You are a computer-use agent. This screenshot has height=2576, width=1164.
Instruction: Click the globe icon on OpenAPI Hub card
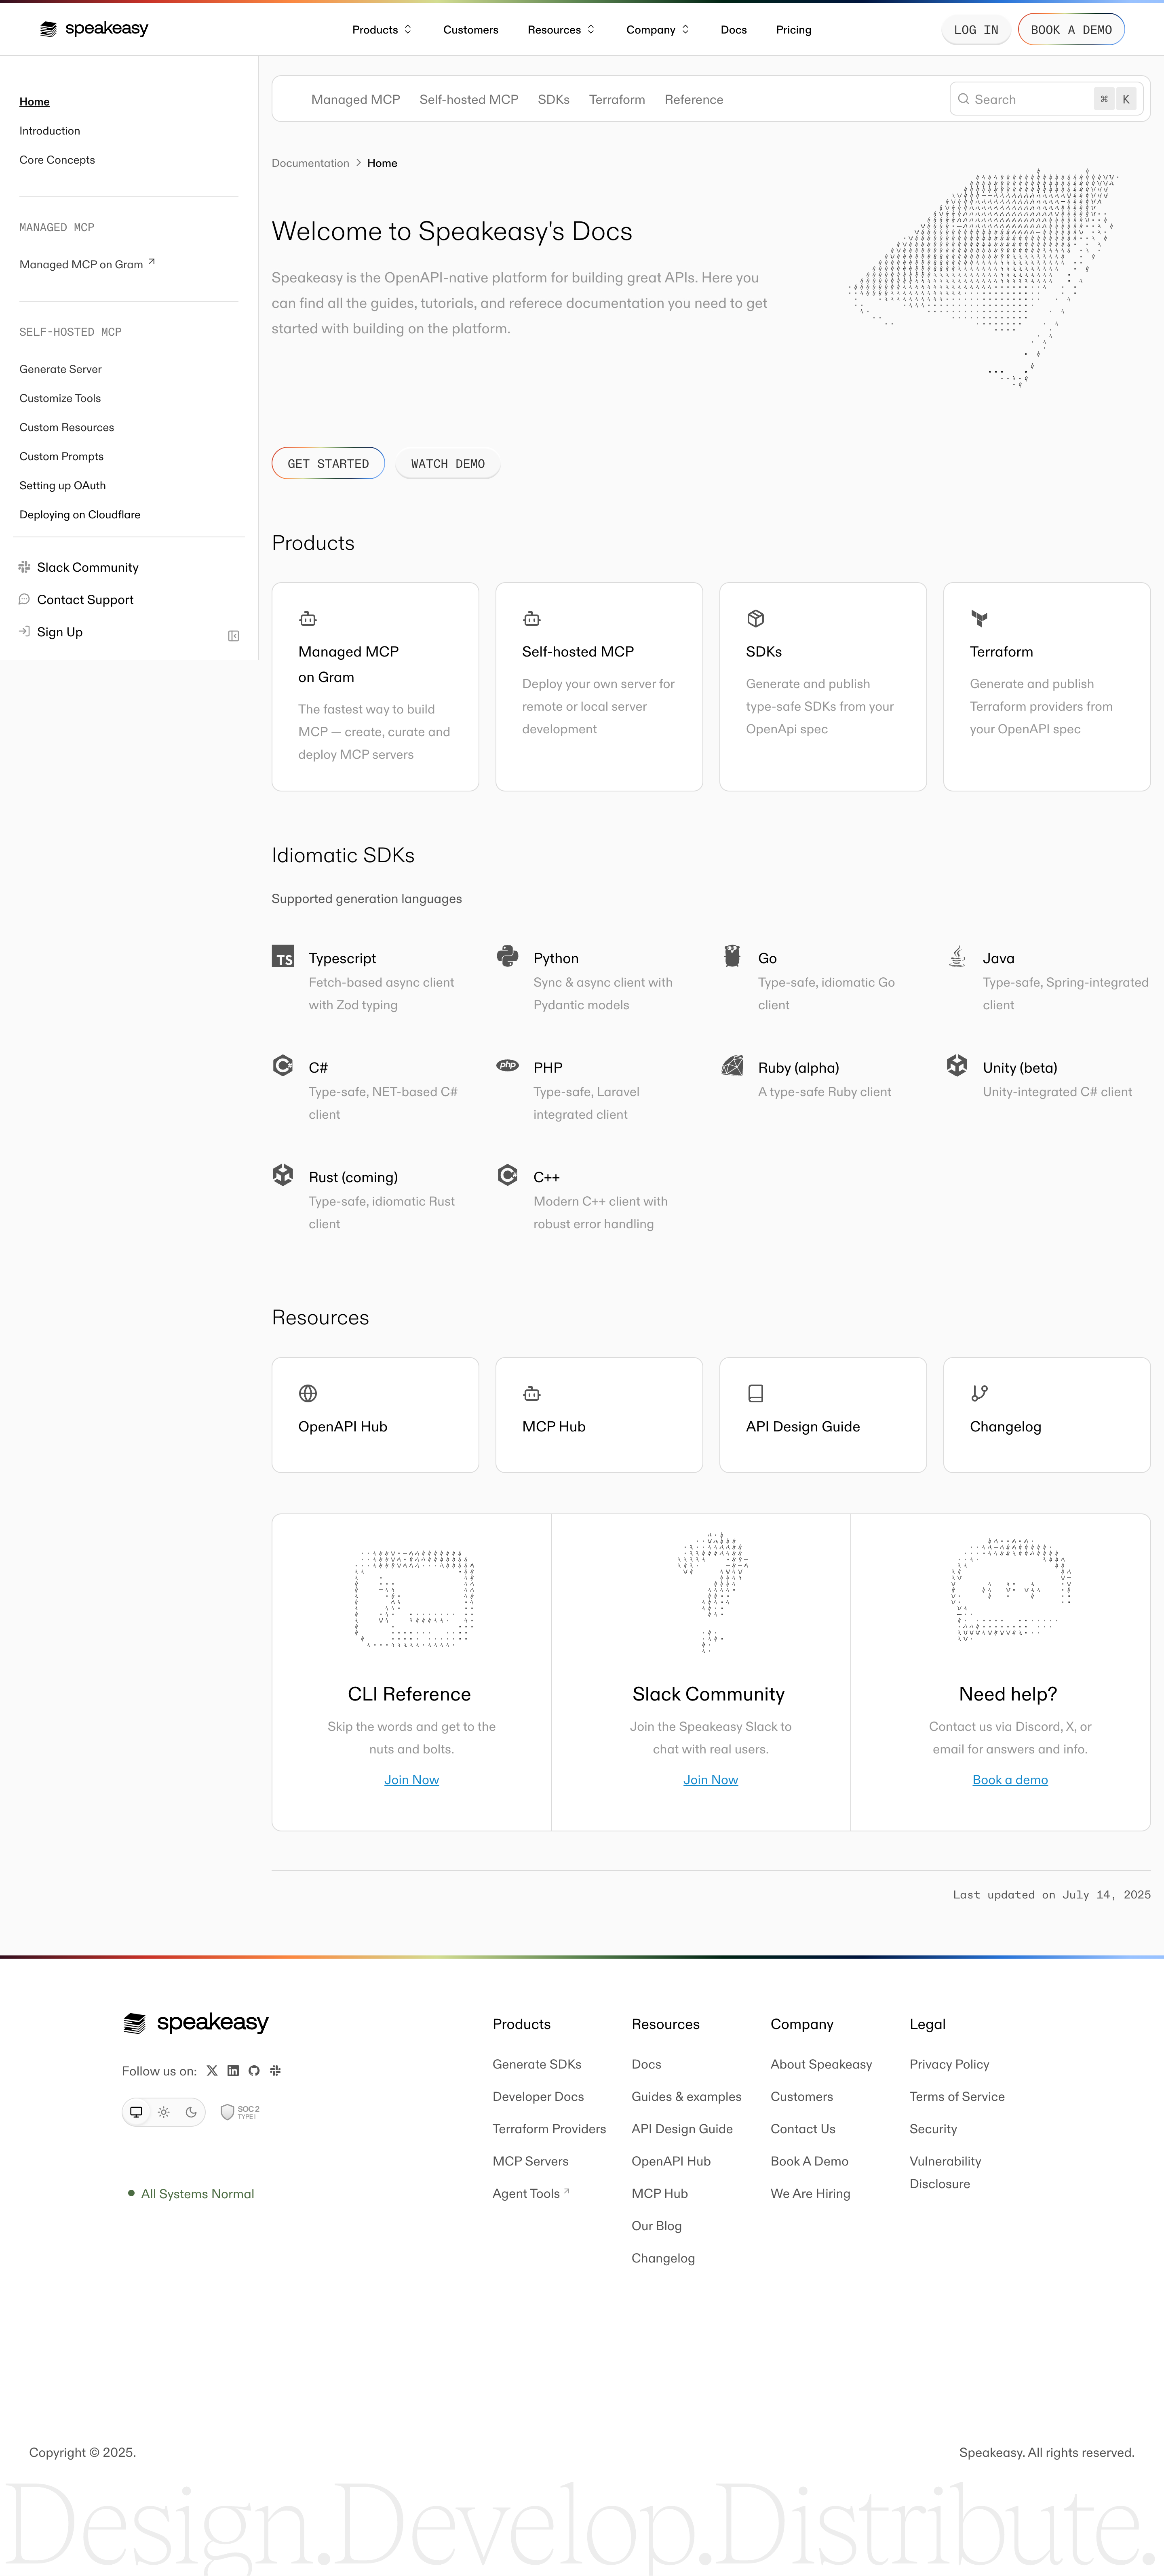[308, 1393]
